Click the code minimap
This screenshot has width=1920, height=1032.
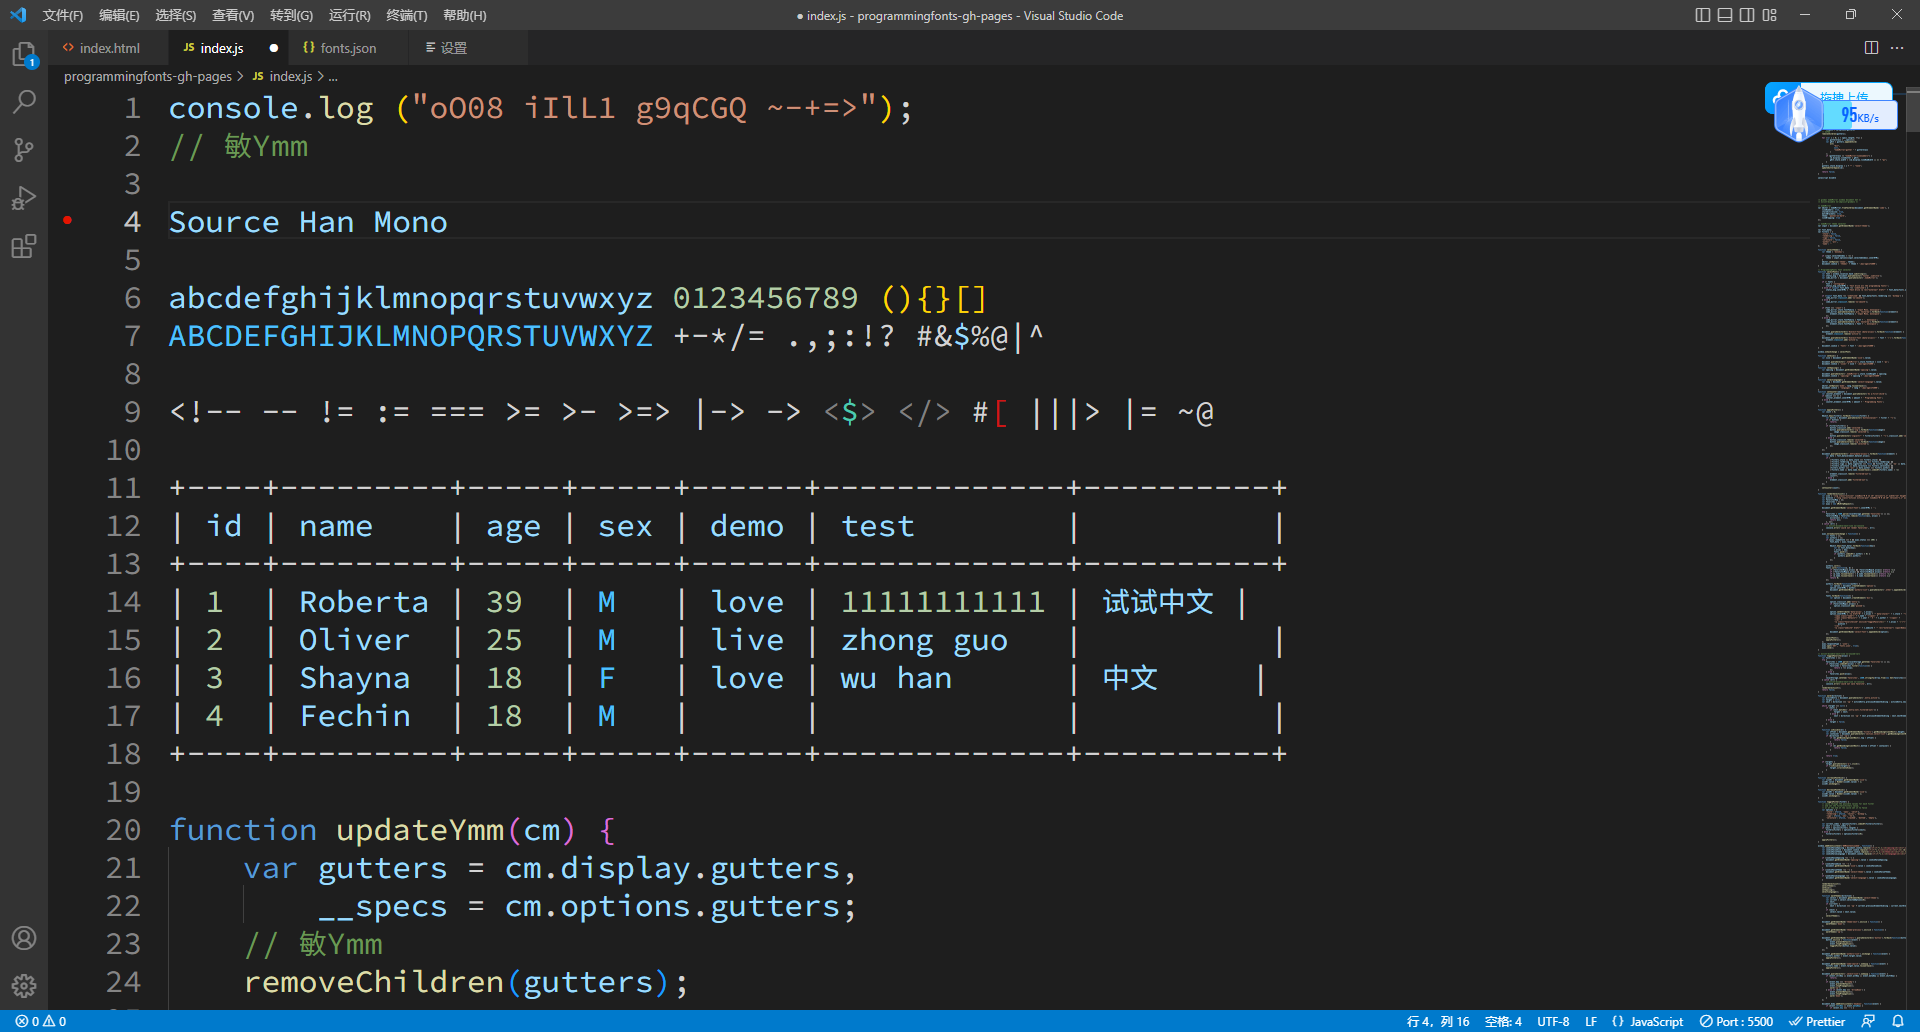[x=1860, y=550]
